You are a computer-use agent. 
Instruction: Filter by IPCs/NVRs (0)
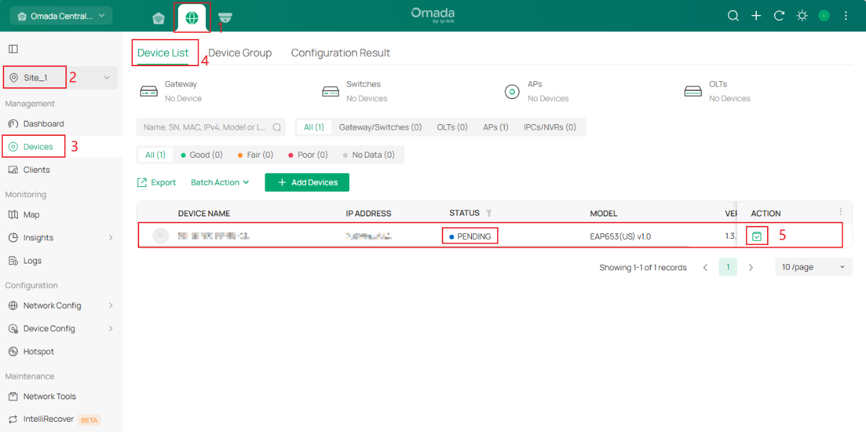click(x=550, y=127)
